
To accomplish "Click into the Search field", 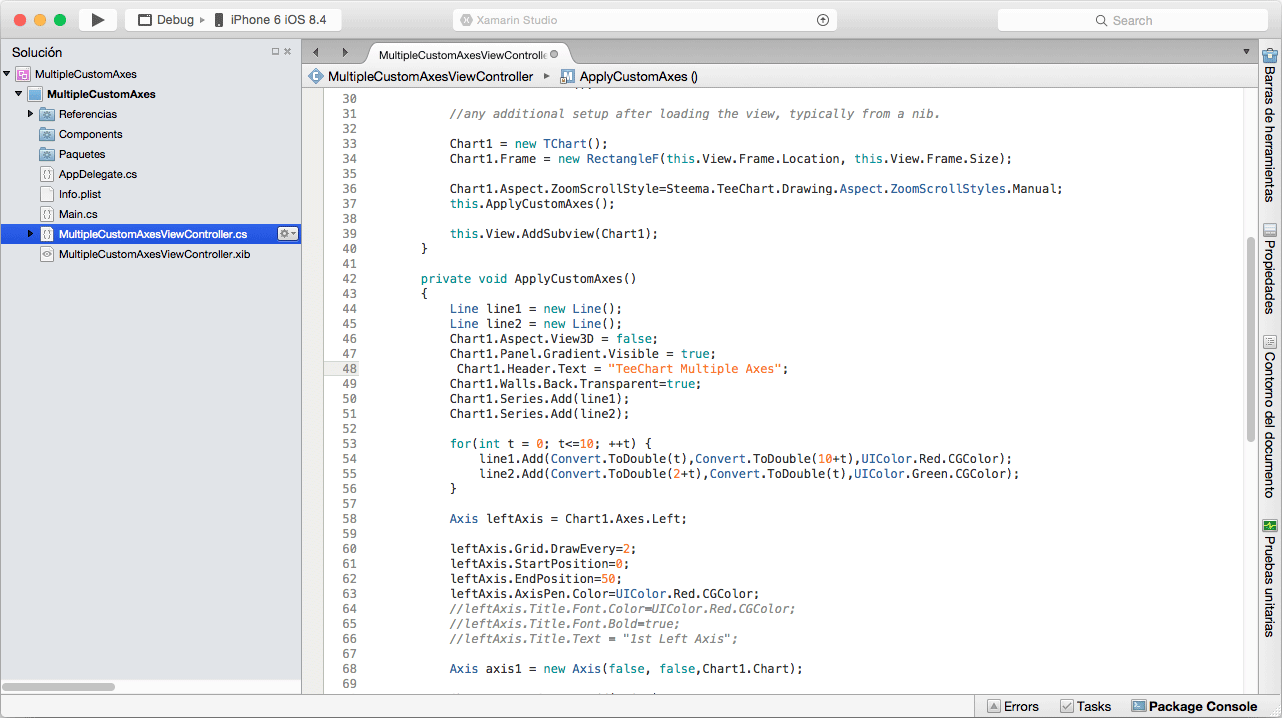I will pos(1131,20).
